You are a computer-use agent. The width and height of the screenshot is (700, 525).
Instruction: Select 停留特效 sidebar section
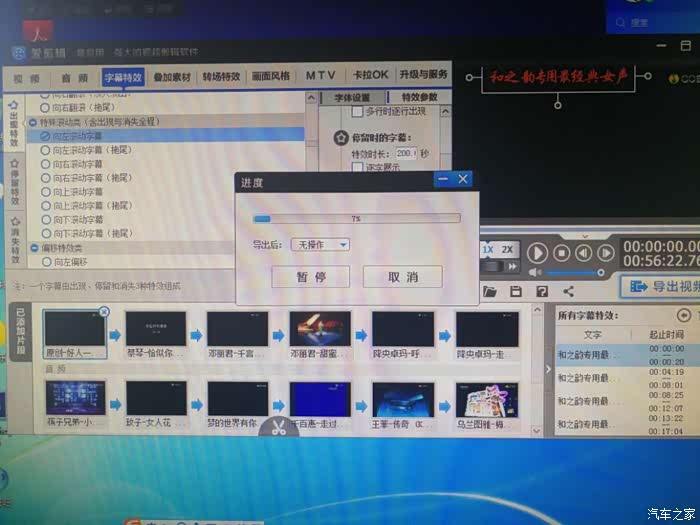[x=15, y=182]
